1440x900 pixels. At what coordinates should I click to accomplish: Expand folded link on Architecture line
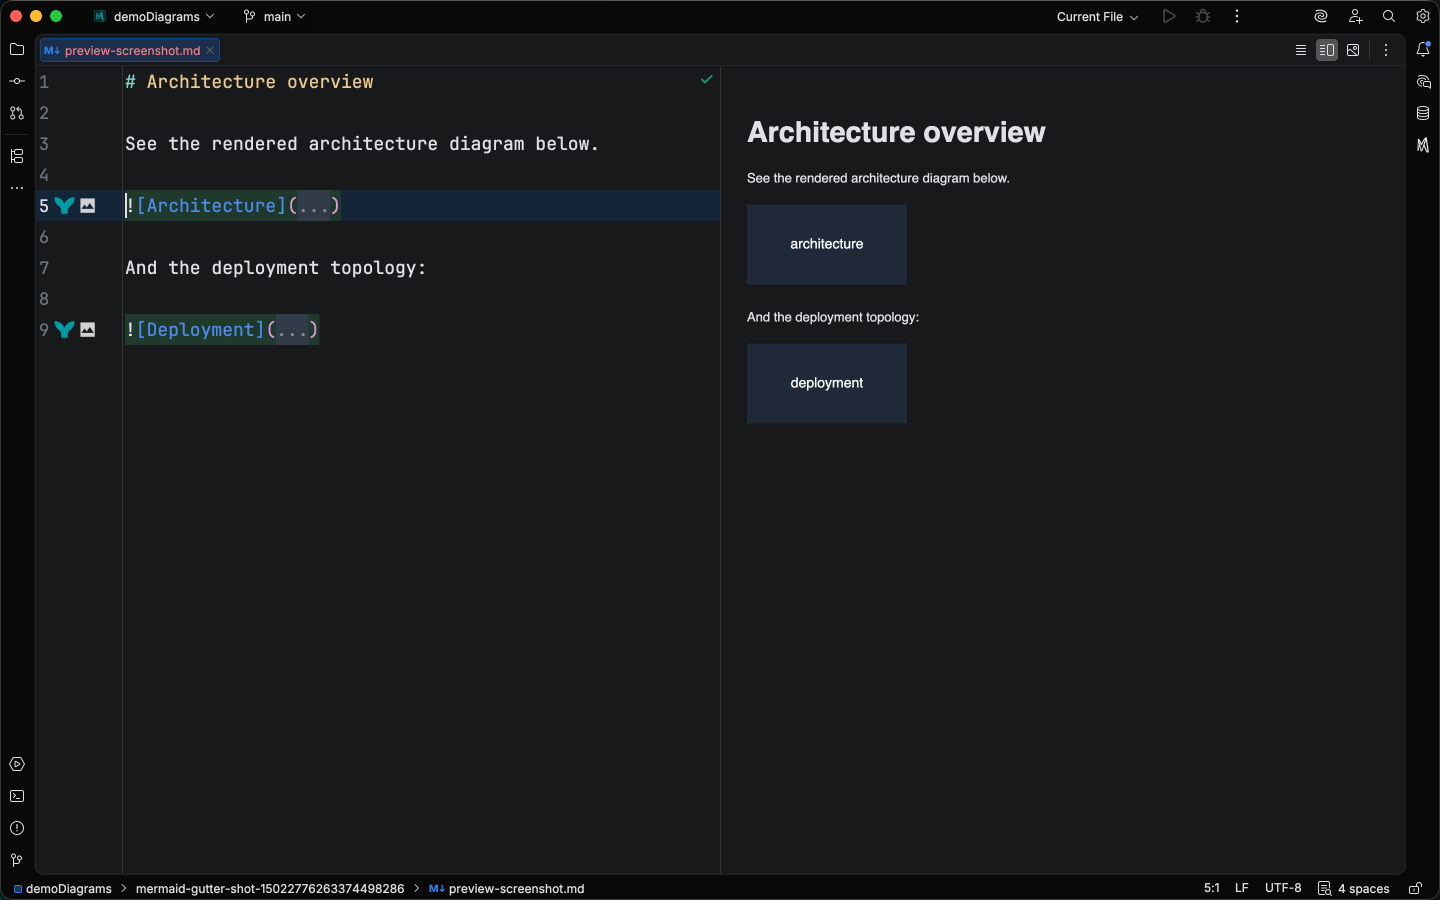314,205
